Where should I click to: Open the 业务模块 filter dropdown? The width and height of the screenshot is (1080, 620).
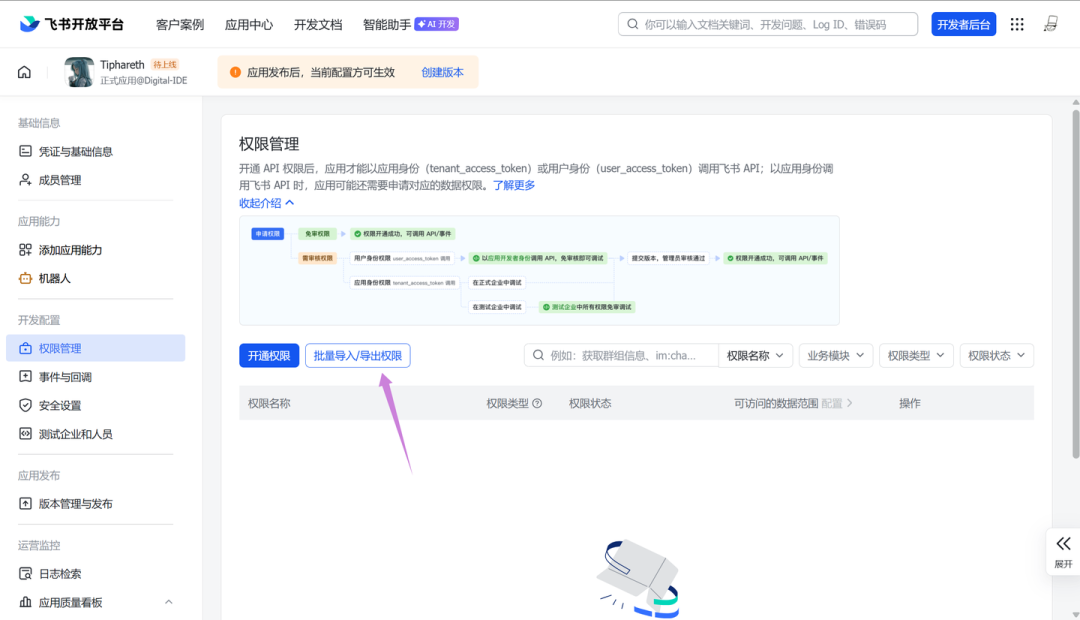[835, 355]
